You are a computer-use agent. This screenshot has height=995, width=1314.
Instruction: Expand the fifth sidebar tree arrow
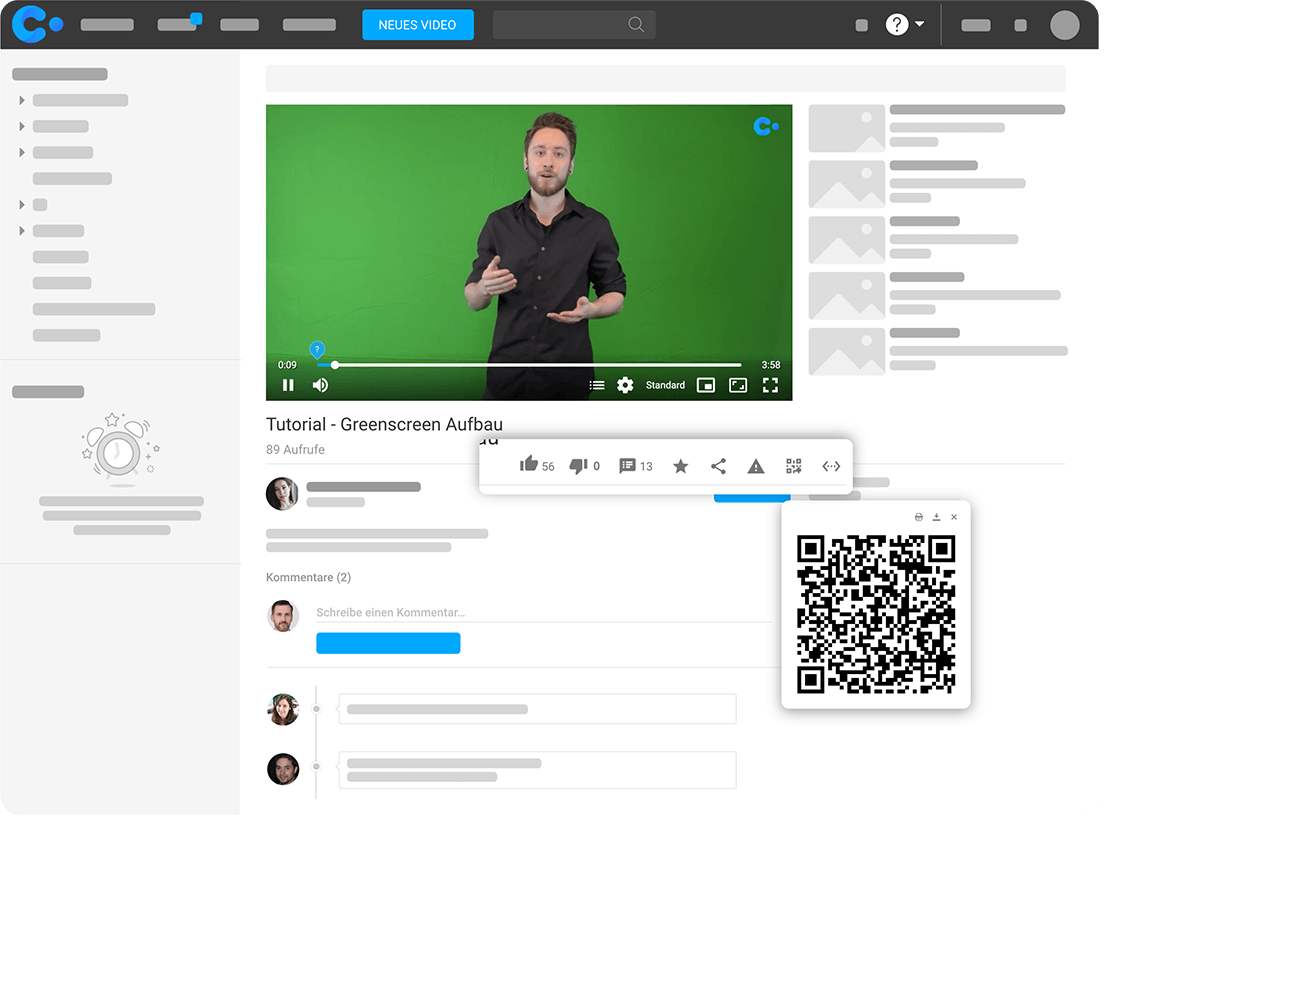click(x=22, y=231)
